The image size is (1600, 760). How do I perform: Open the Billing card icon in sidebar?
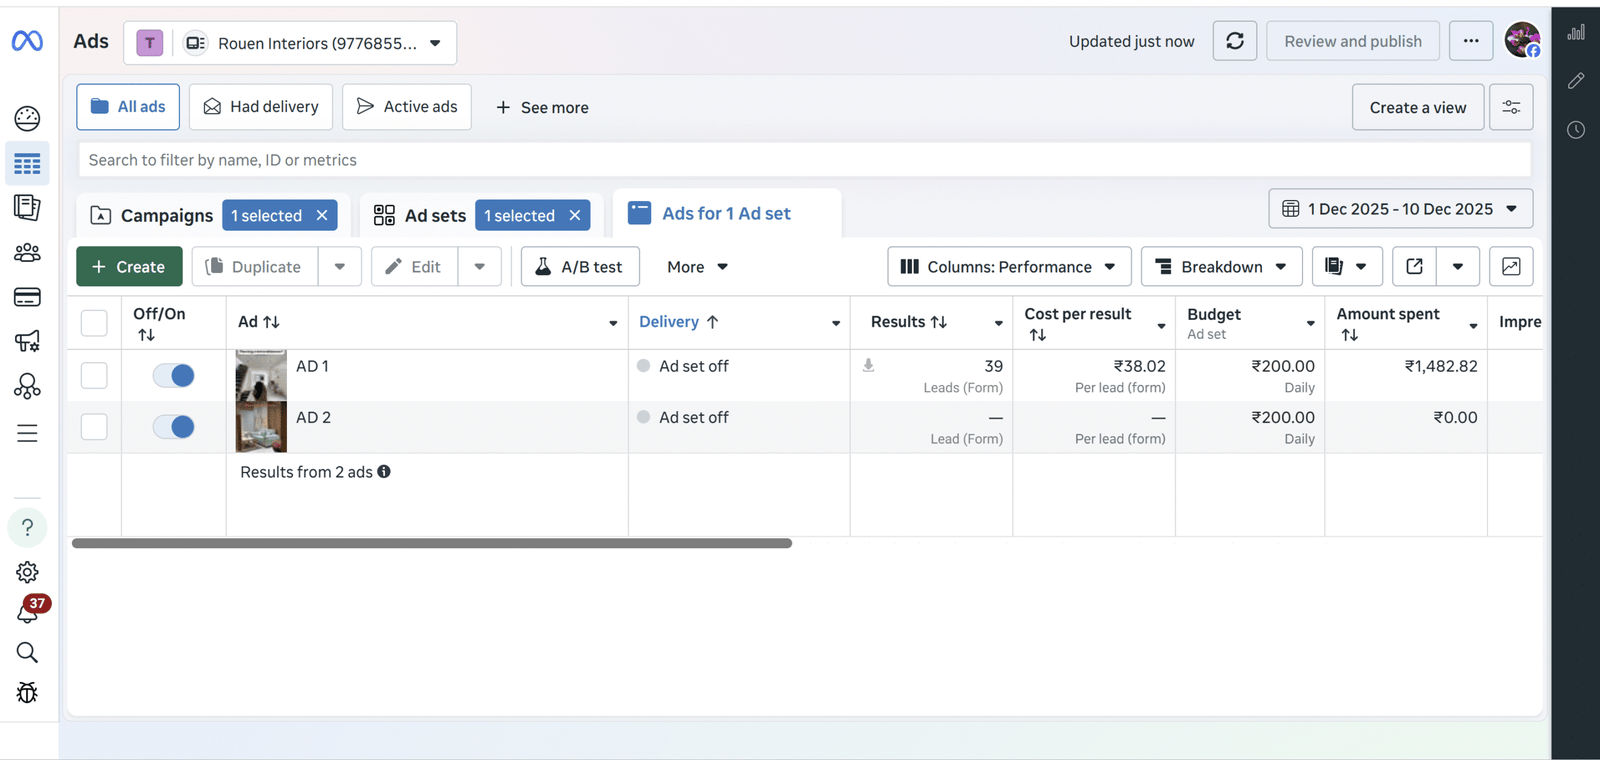tap(27, 297)
